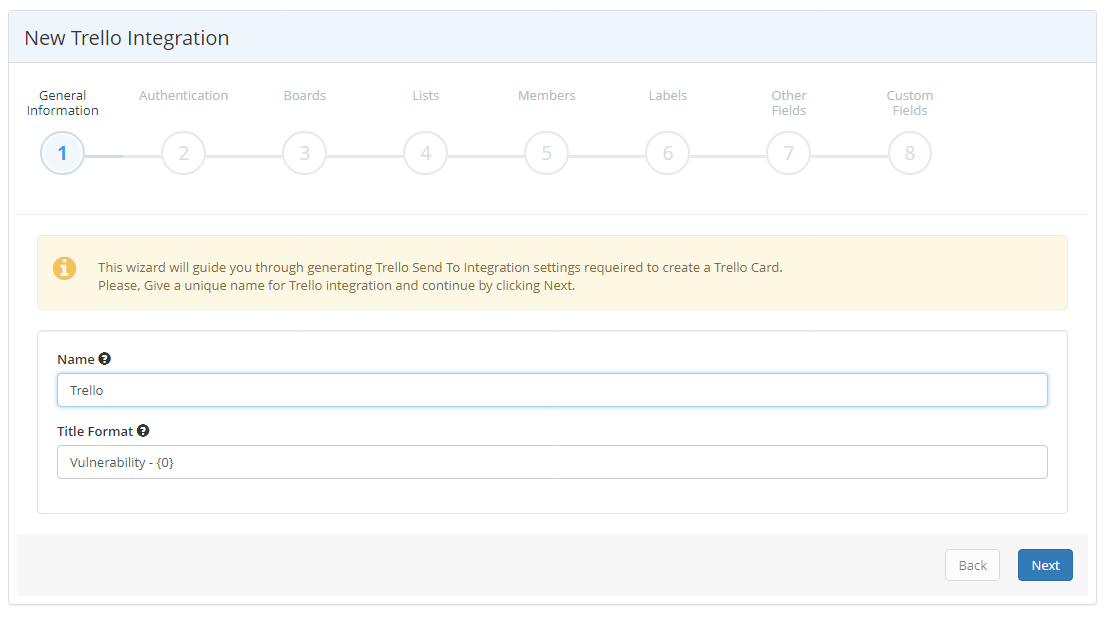Click the Back button
Image resolution: width=1114 pixels, height=618 pixels.
972,565
